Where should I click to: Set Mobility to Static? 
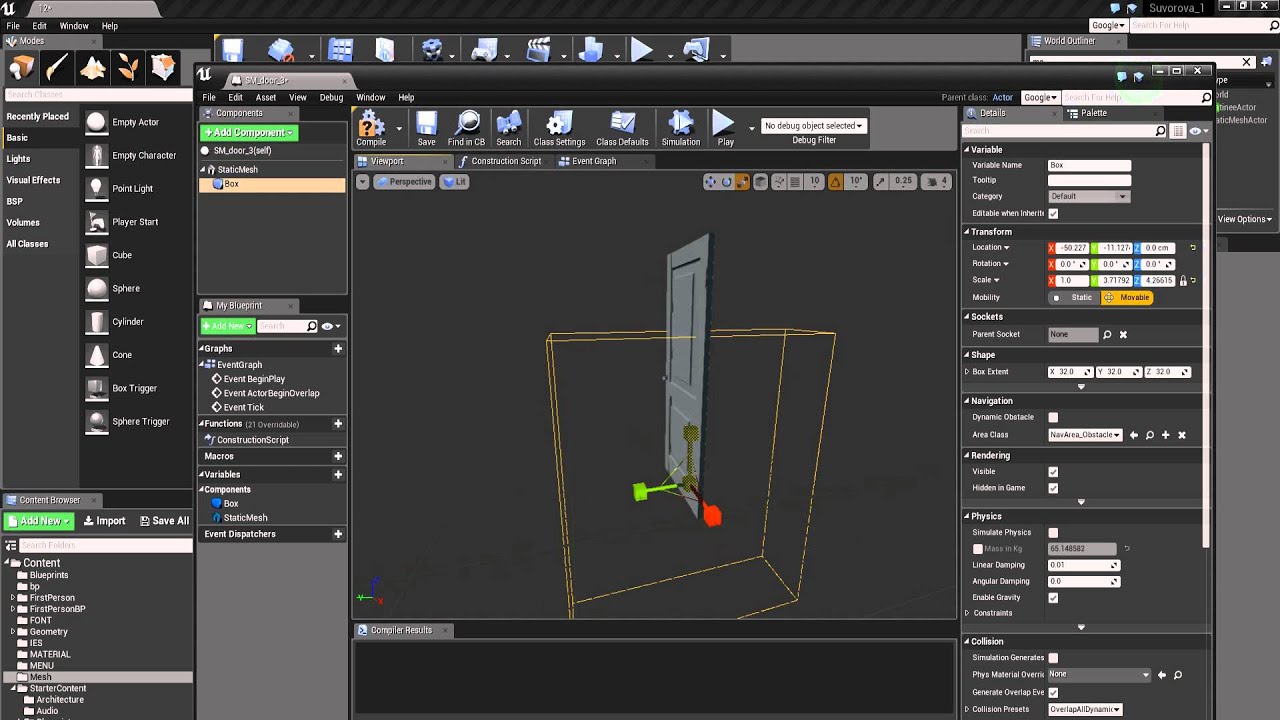[x=1073, y=297]
